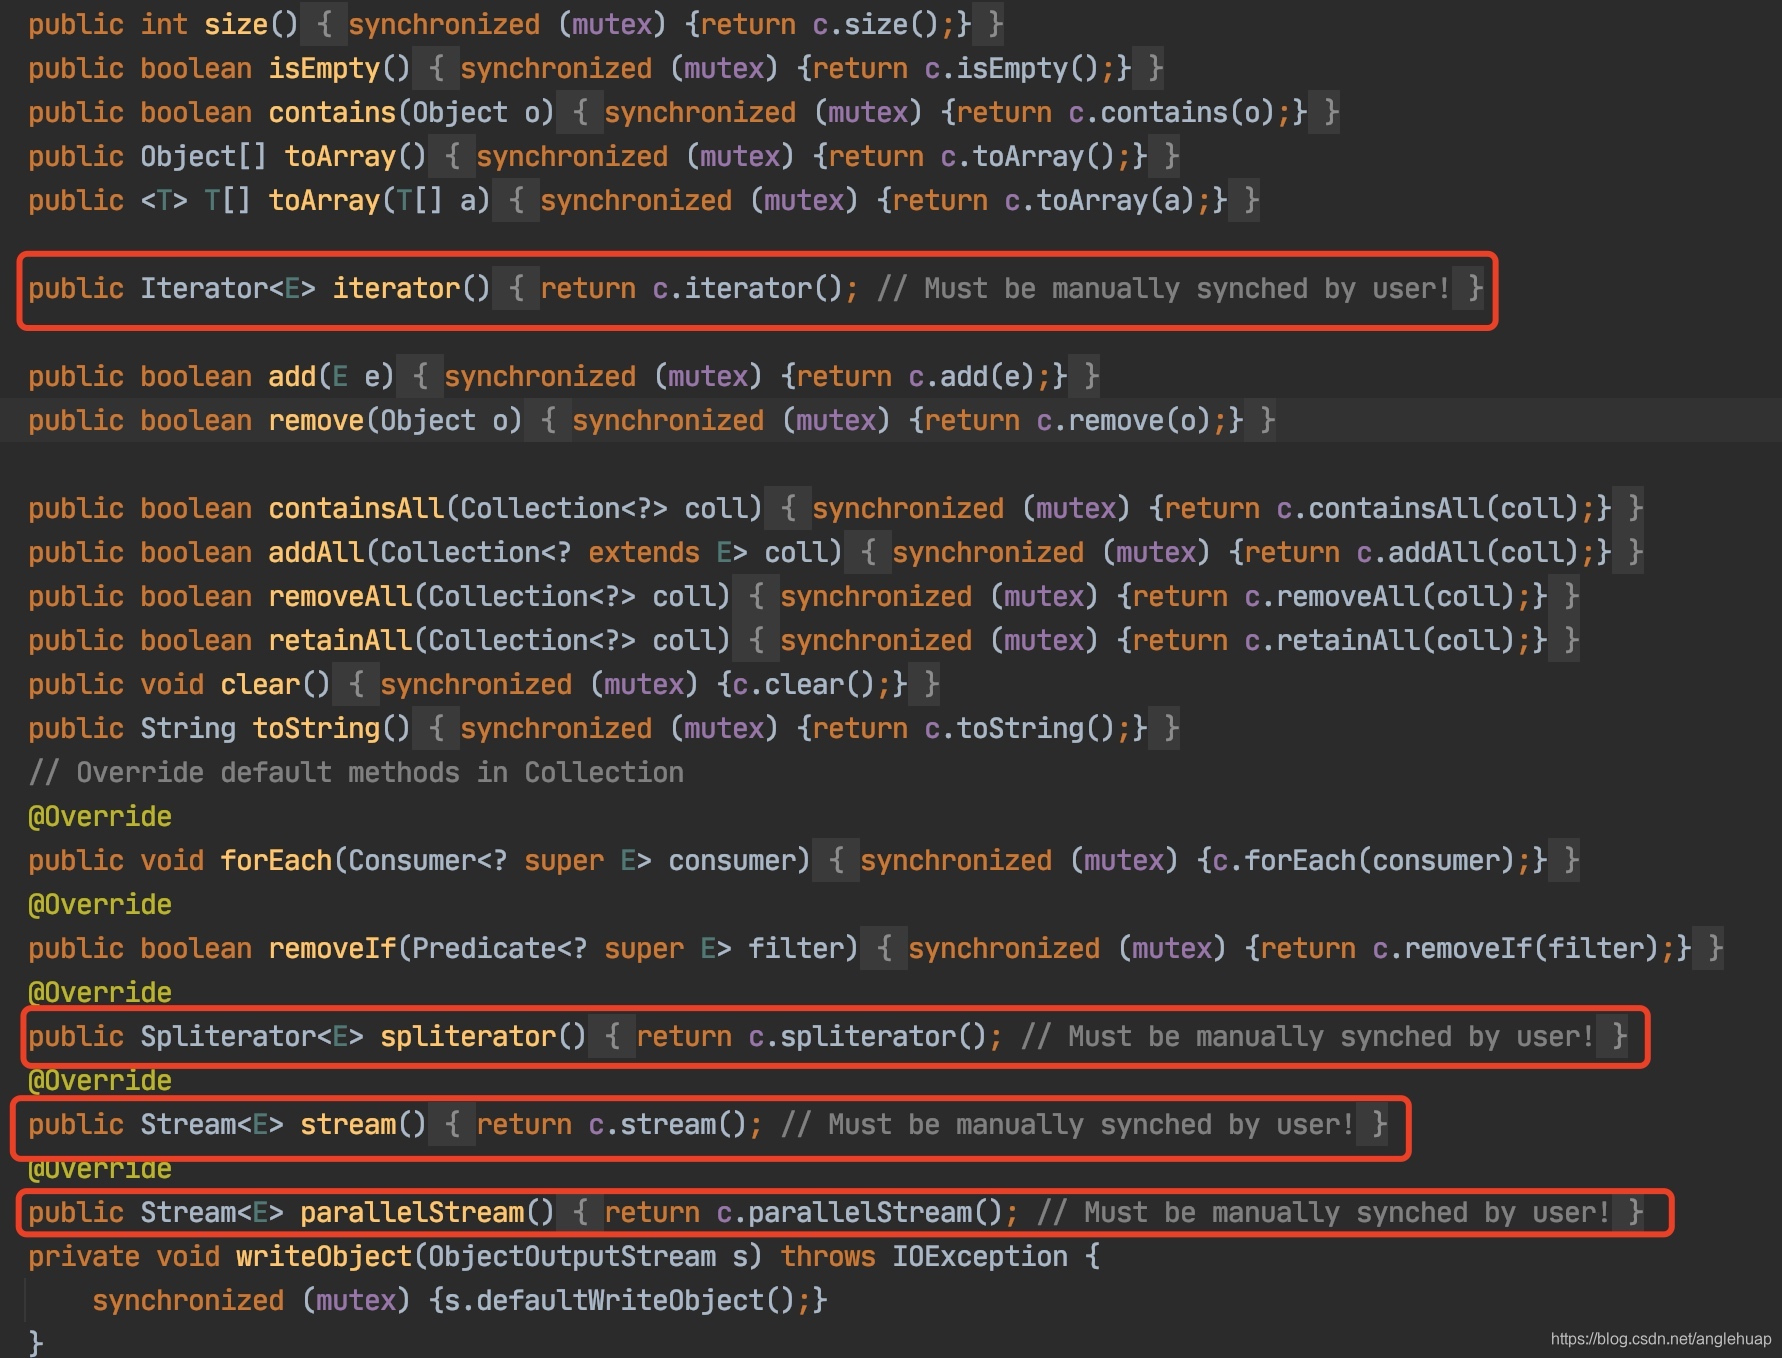Screen dimensions: 1782x1358
Task: Click the removeAll method name
Action: point(340,596)
